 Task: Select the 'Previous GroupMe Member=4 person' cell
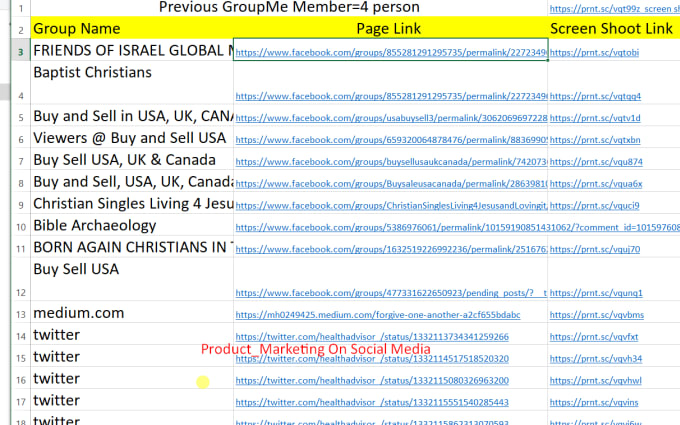[289, 7]
